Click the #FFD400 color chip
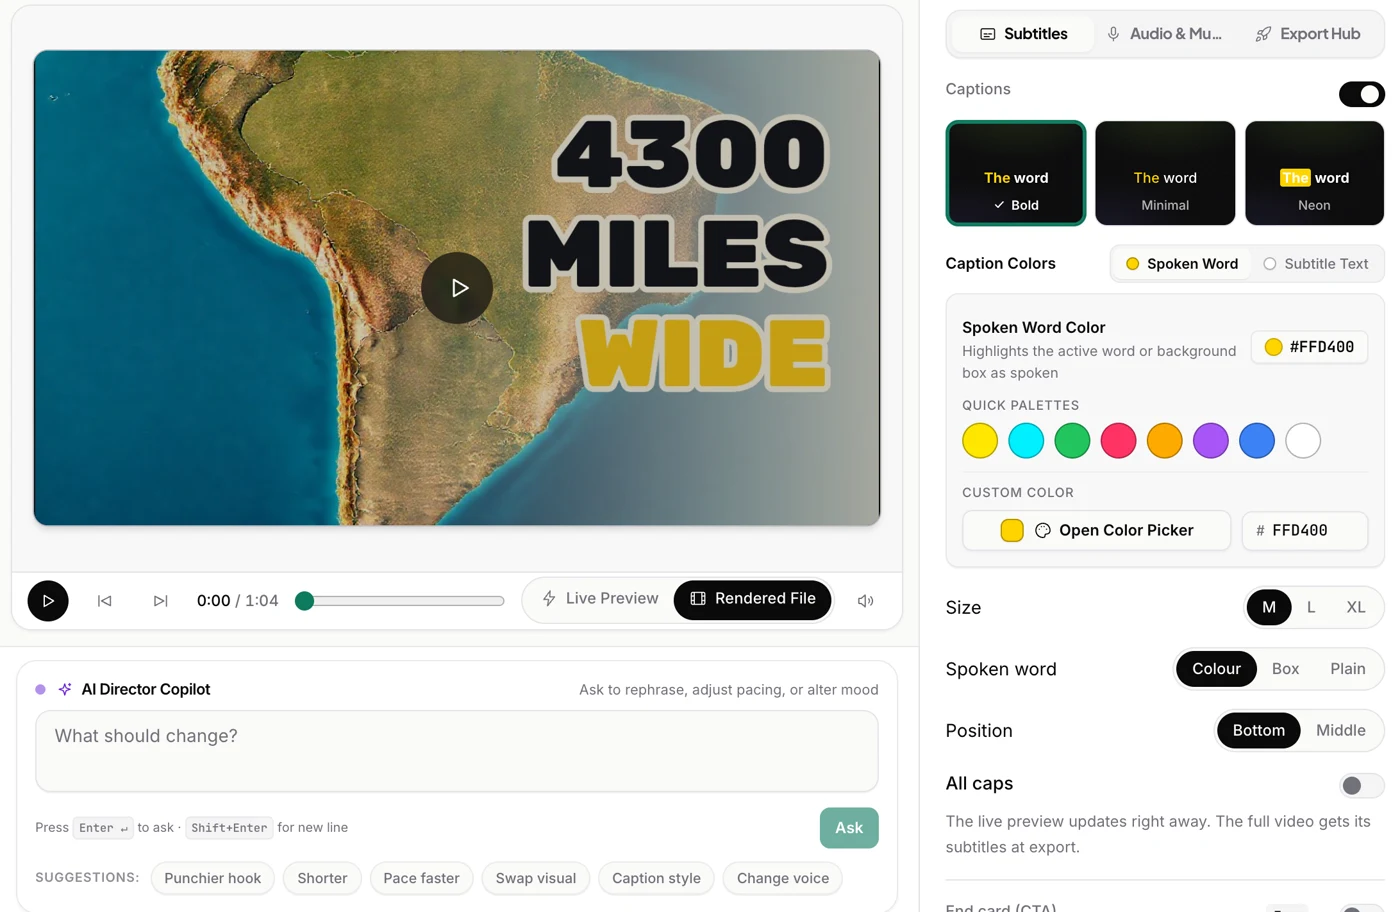The height and width of the screenshot is (912, 1400). click(1310, 347)
